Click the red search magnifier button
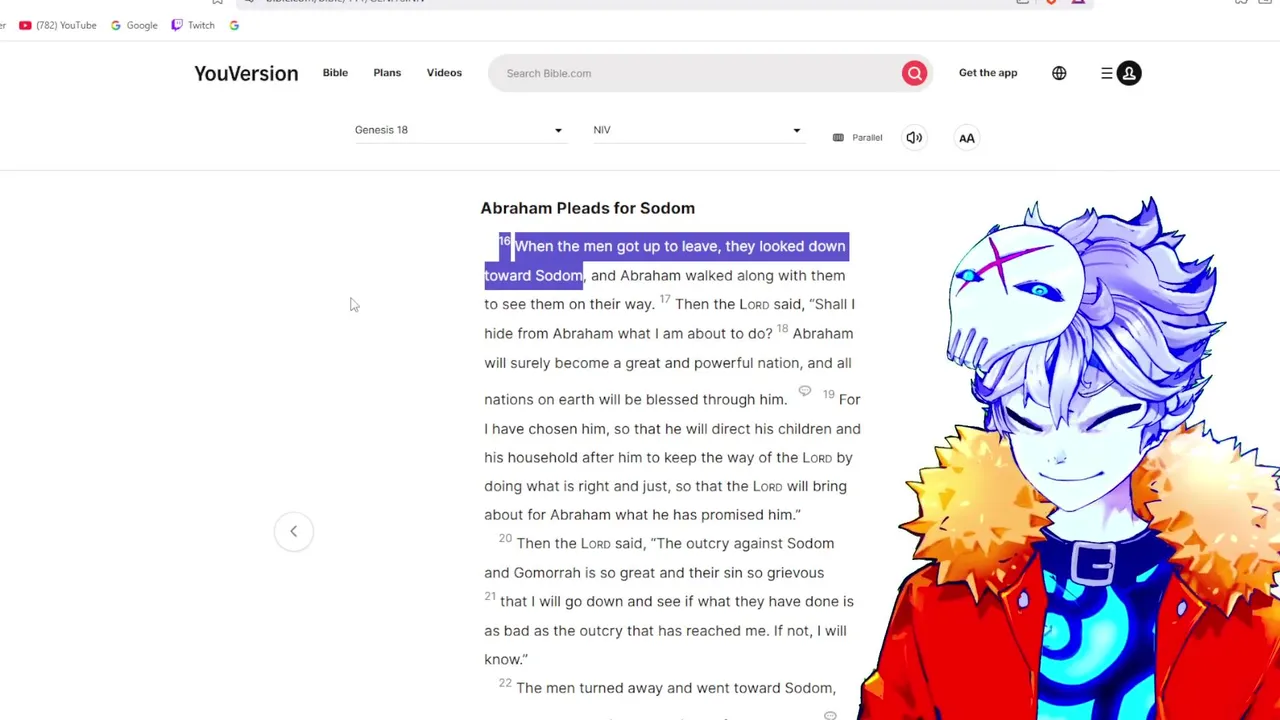 pos(914,73)
